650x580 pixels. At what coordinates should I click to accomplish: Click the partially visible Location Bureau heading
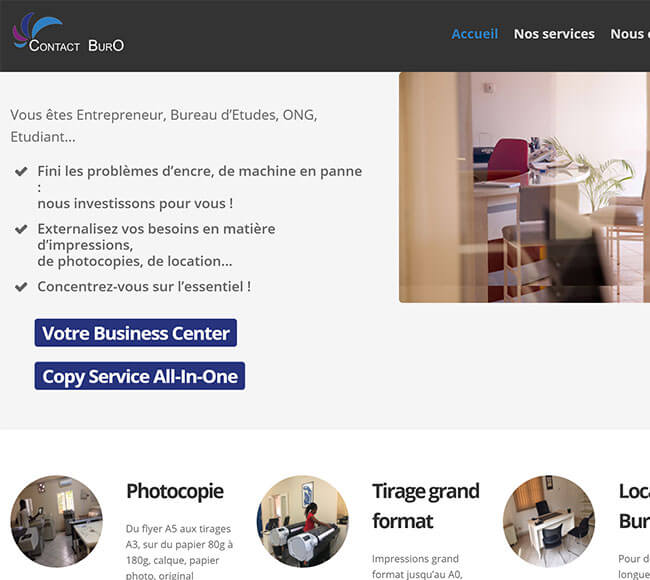pyautogui.click(x=634, y=506)
